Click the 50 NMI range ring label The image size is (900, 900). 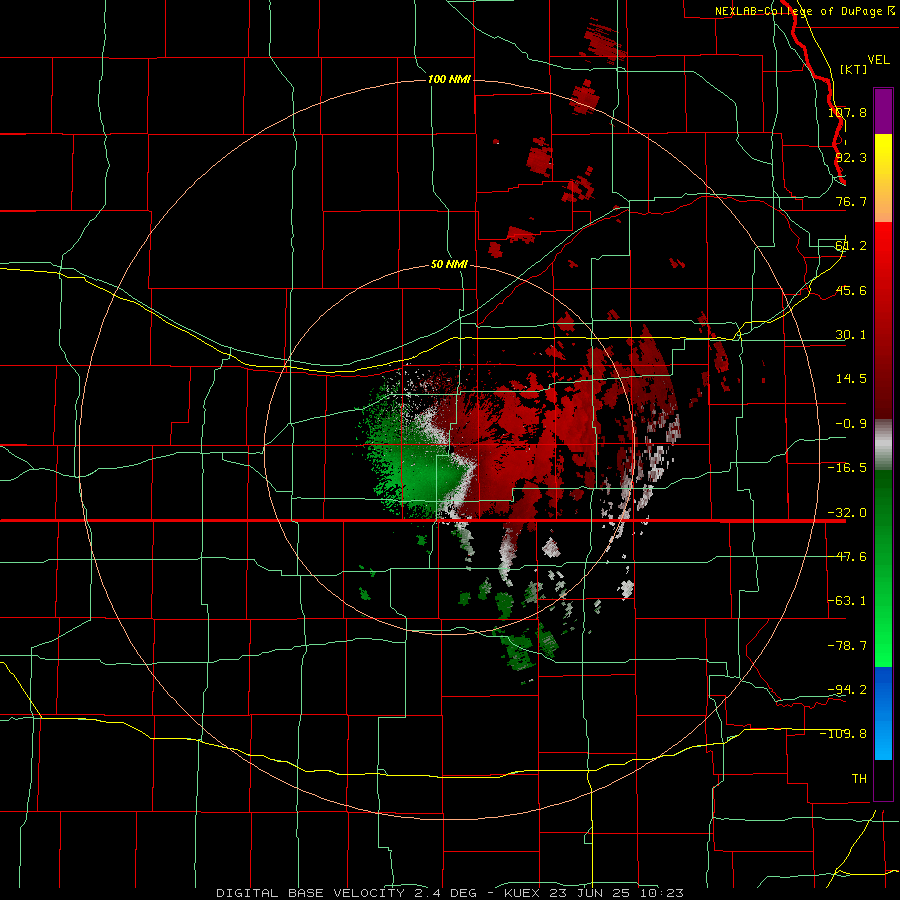pyautogui.click(x=449, y=265)
